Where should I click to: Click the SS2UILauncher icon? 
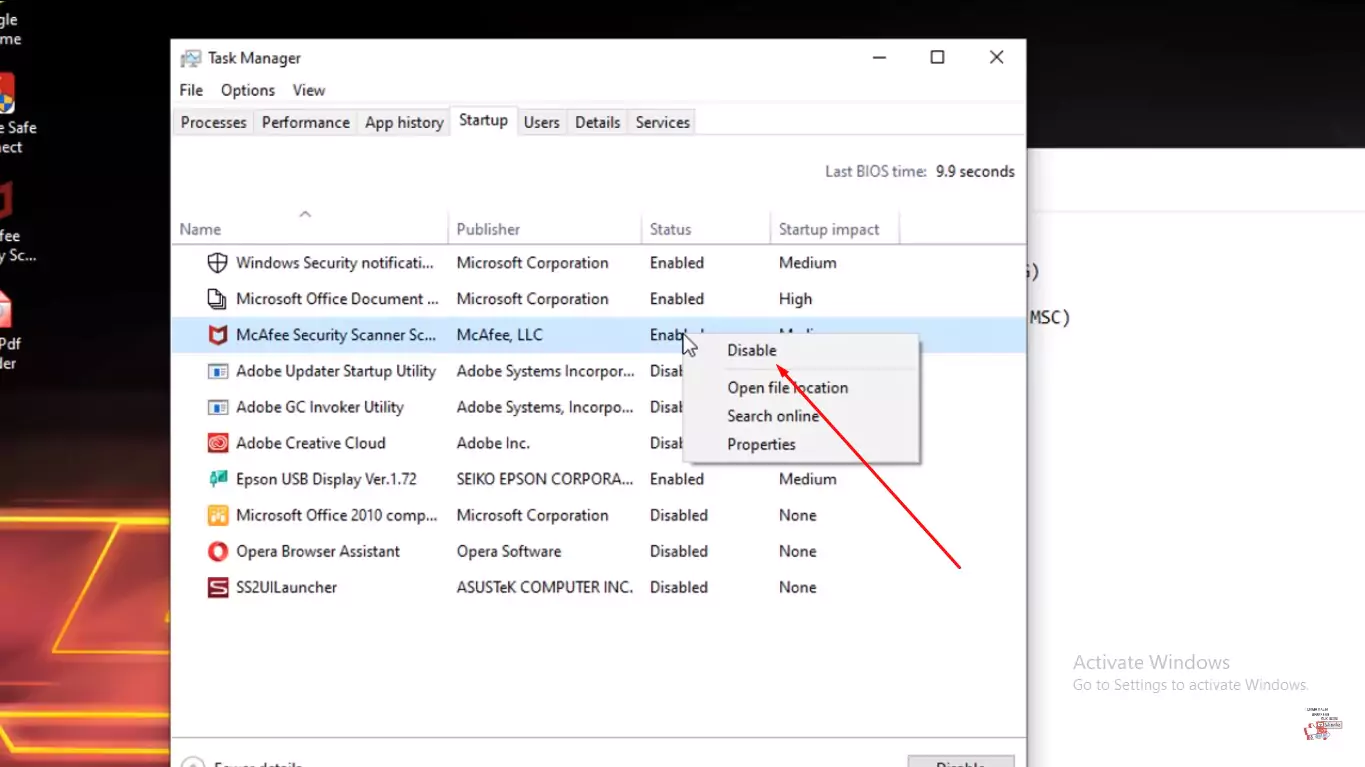(x=217, y=587)
